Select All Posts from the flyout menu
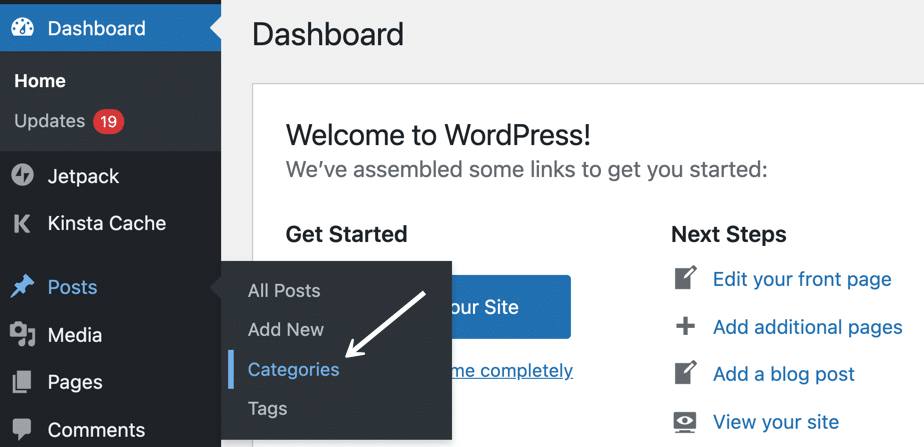The image size is (924, 447). (284, 291)
